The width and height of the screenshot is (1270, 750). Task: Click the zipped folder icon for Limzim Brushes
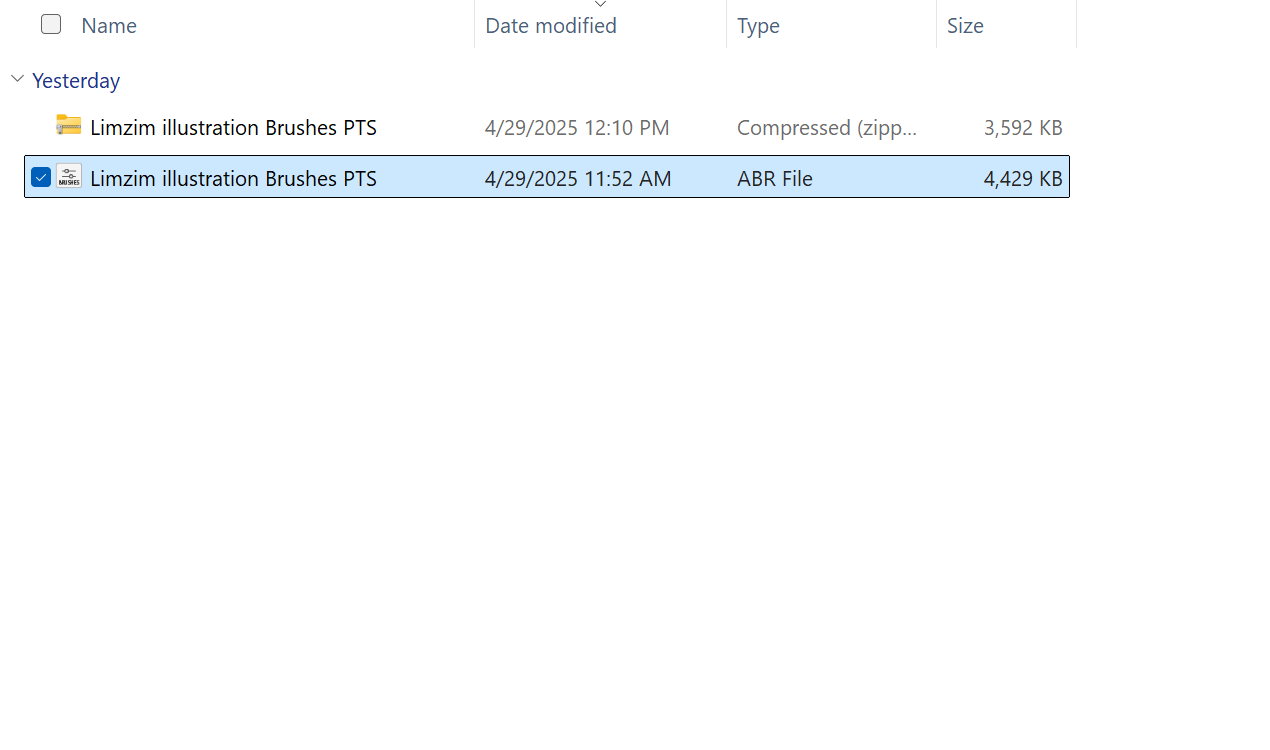(69, 126)
